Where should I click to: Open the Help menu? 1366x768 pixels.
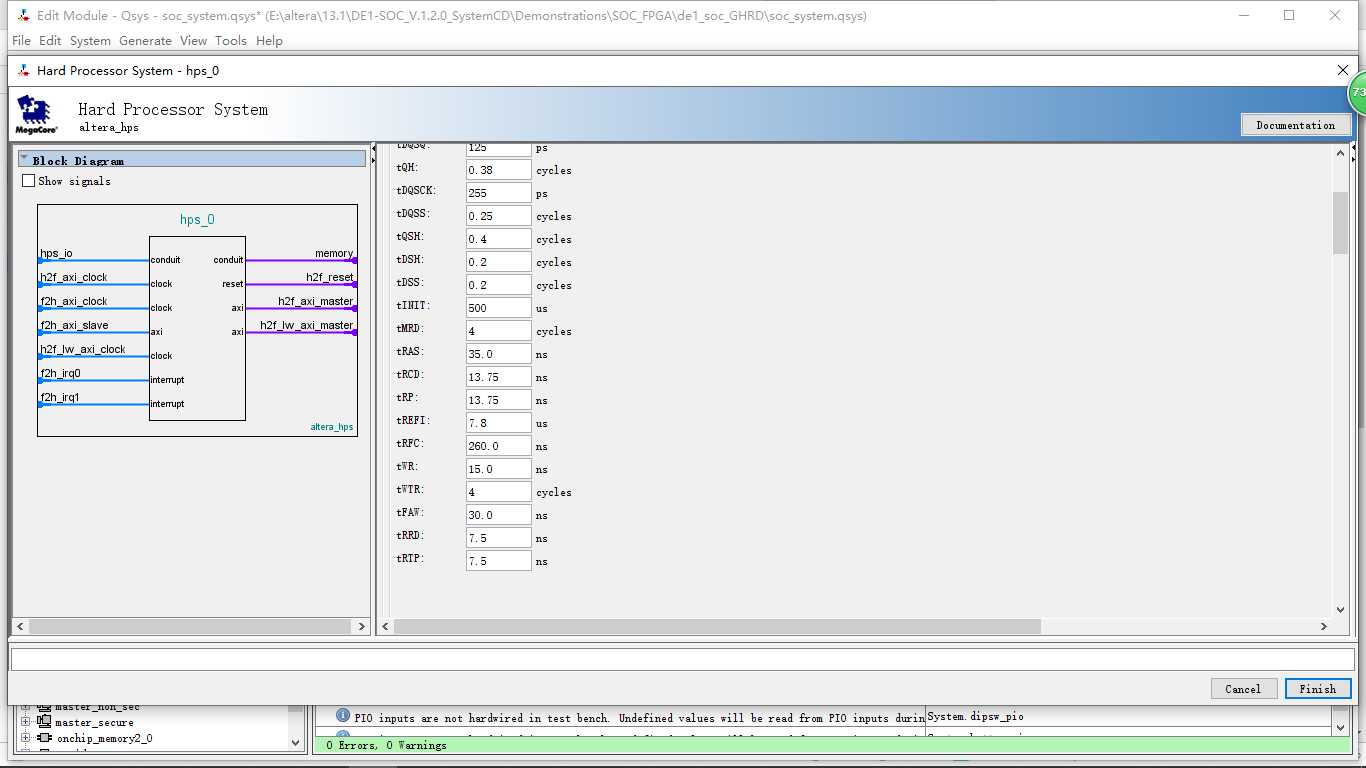pyautogui.click(x=269, y=41)
